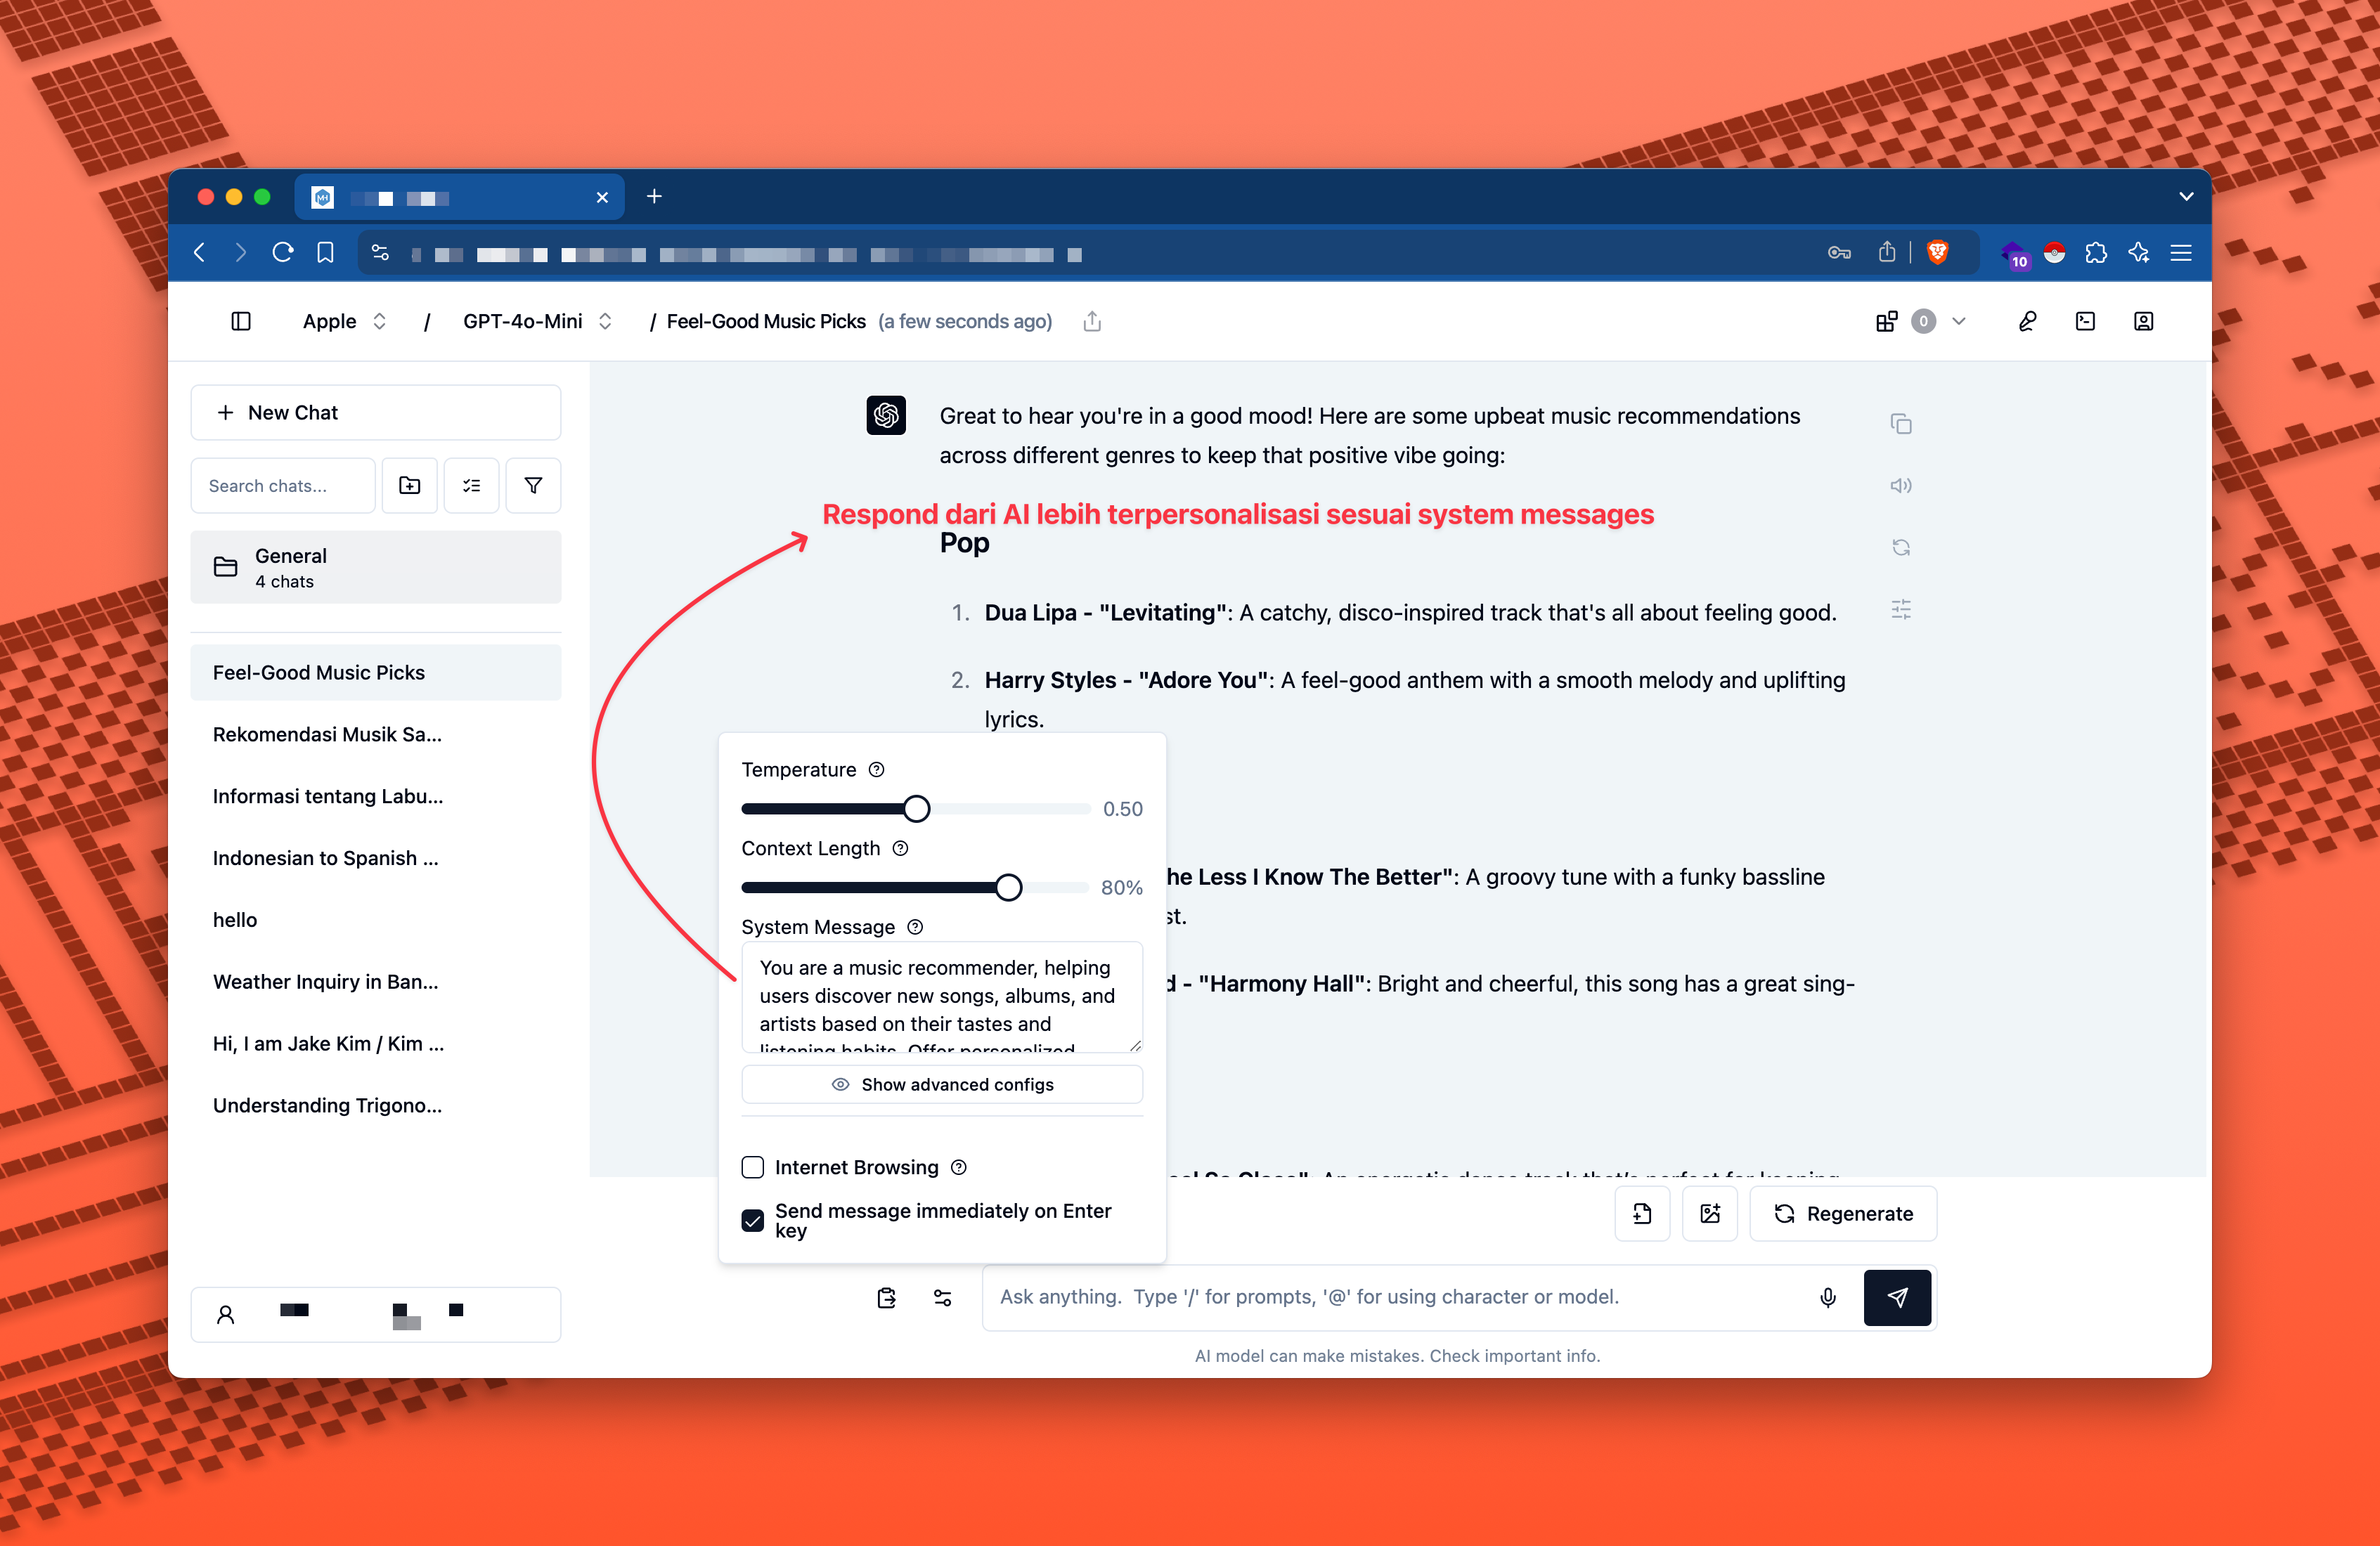This screenshot has width=2380, height=1546.
Task: Open the General folder
Action: click(376, 567)
